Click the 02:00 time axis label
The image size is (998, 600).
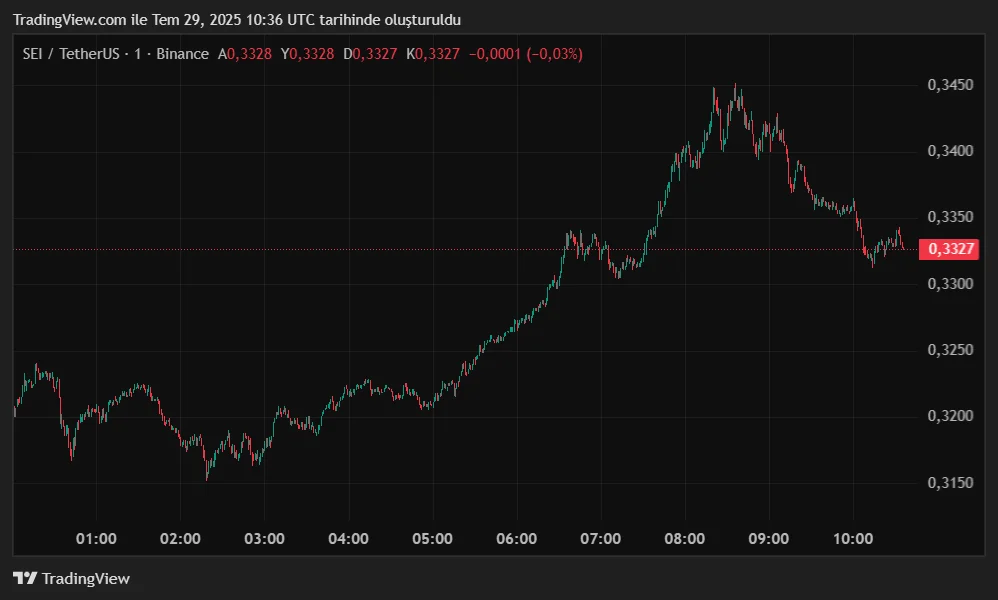coord(180,539)
